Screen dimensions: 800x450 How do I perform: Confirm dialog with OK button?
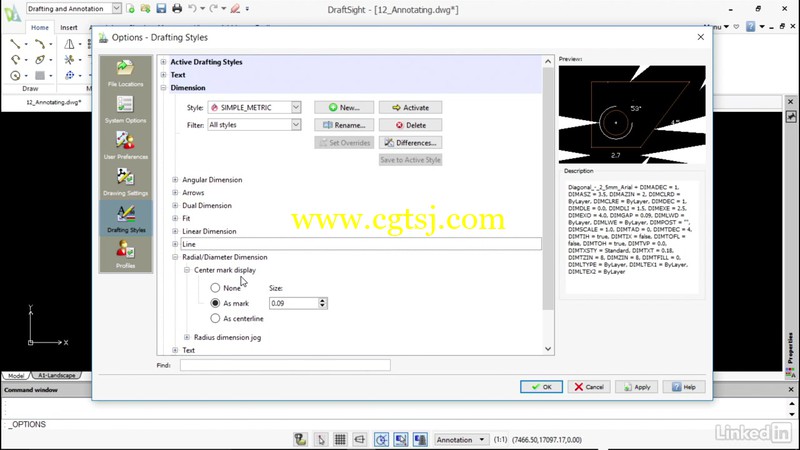pos(541,387)
